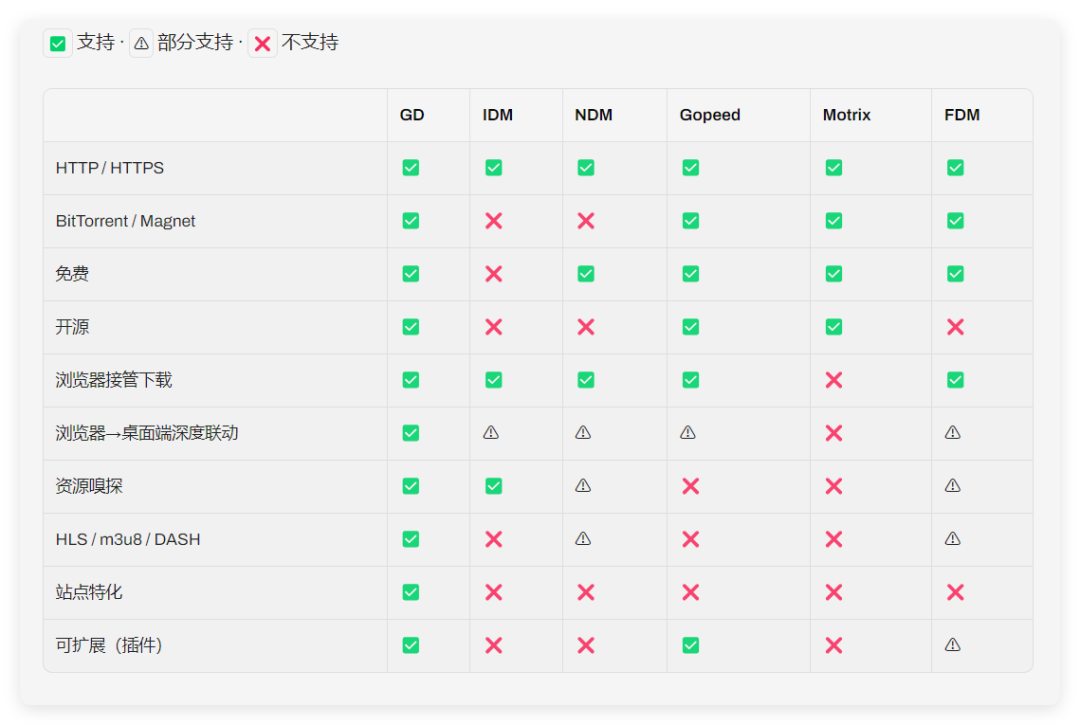Click the GD column header
The image size is (1080, 725).
coord(412,115)
